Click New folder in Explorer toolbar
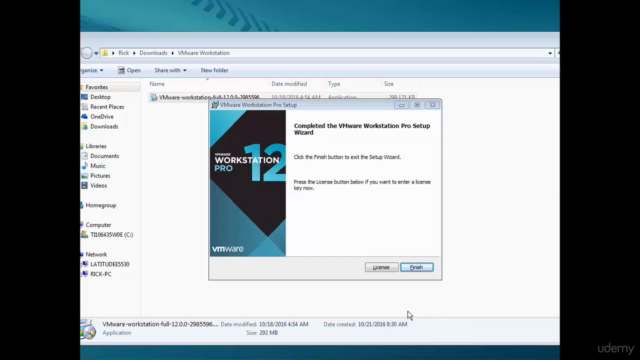 tap(214, 70)
